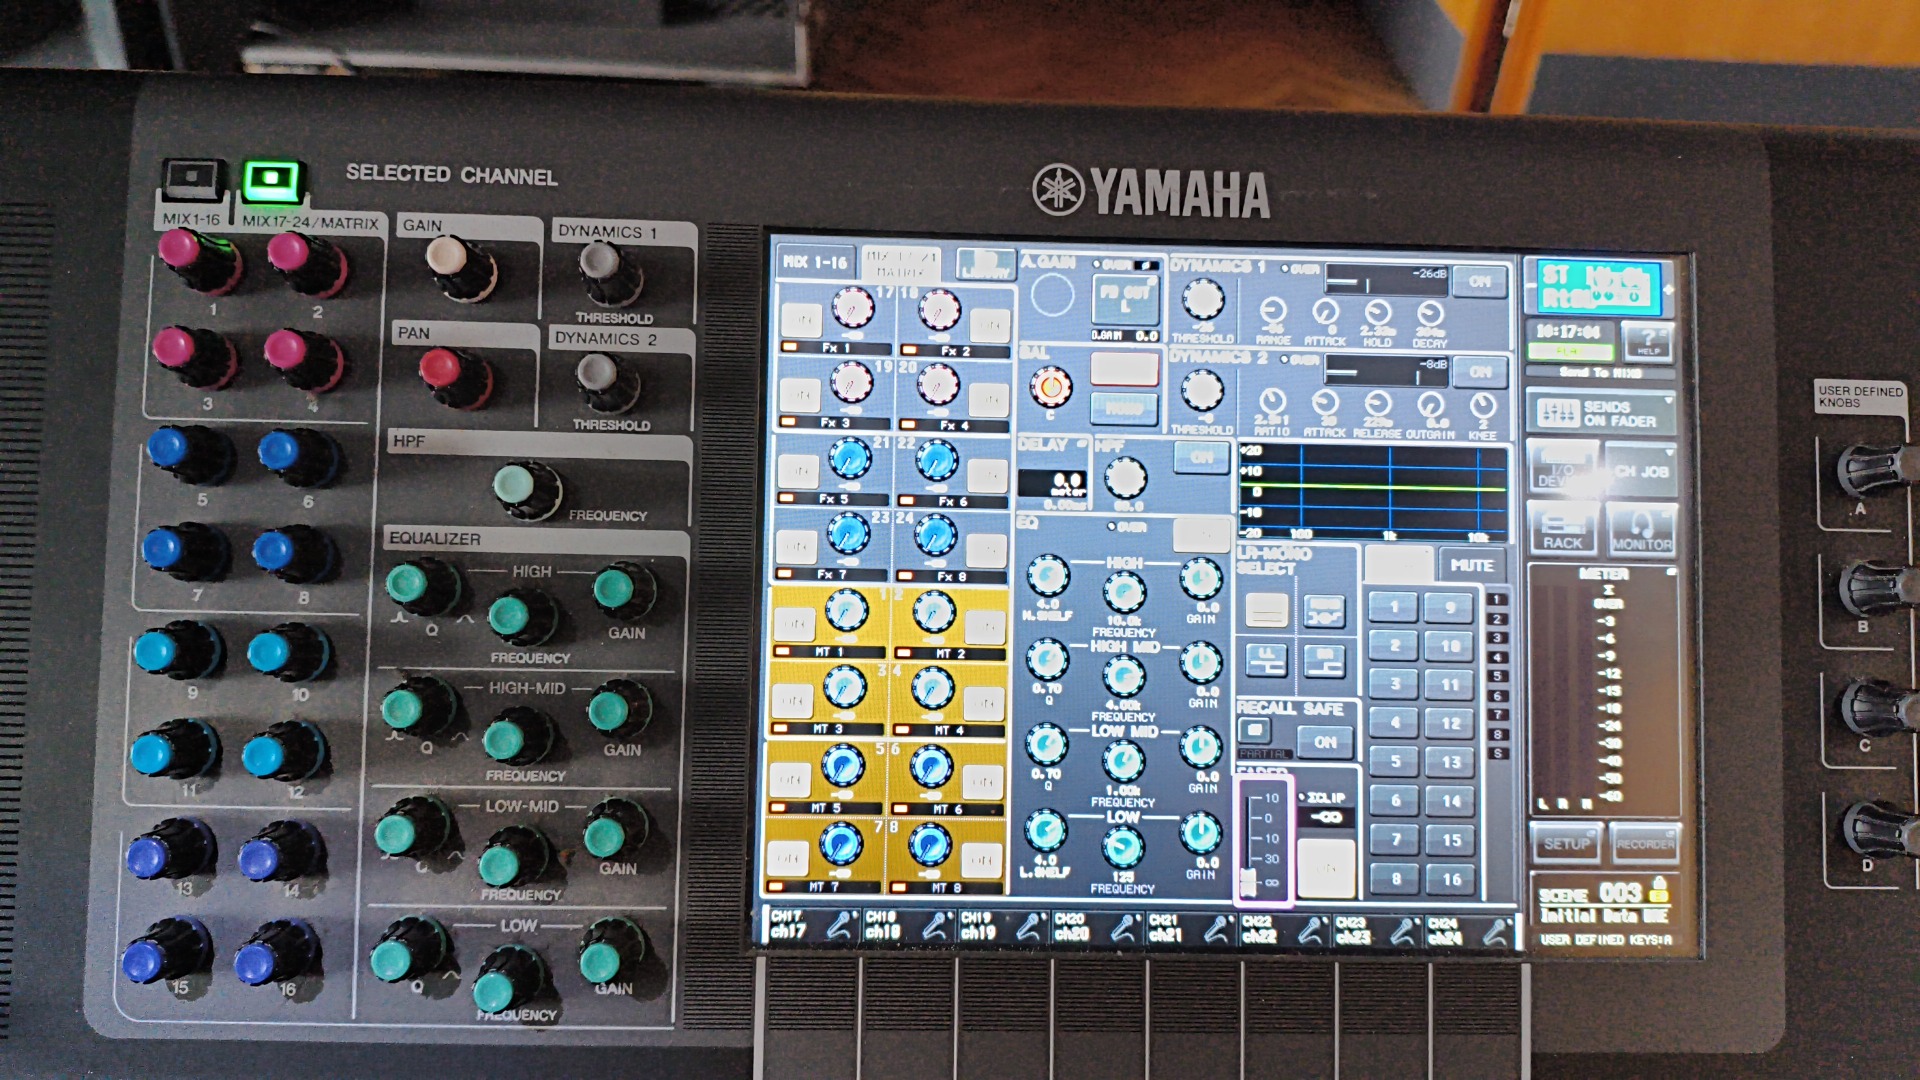Open the Library button at top
This screenshot has height=1080, width=1920.
(x=985, y=264)
